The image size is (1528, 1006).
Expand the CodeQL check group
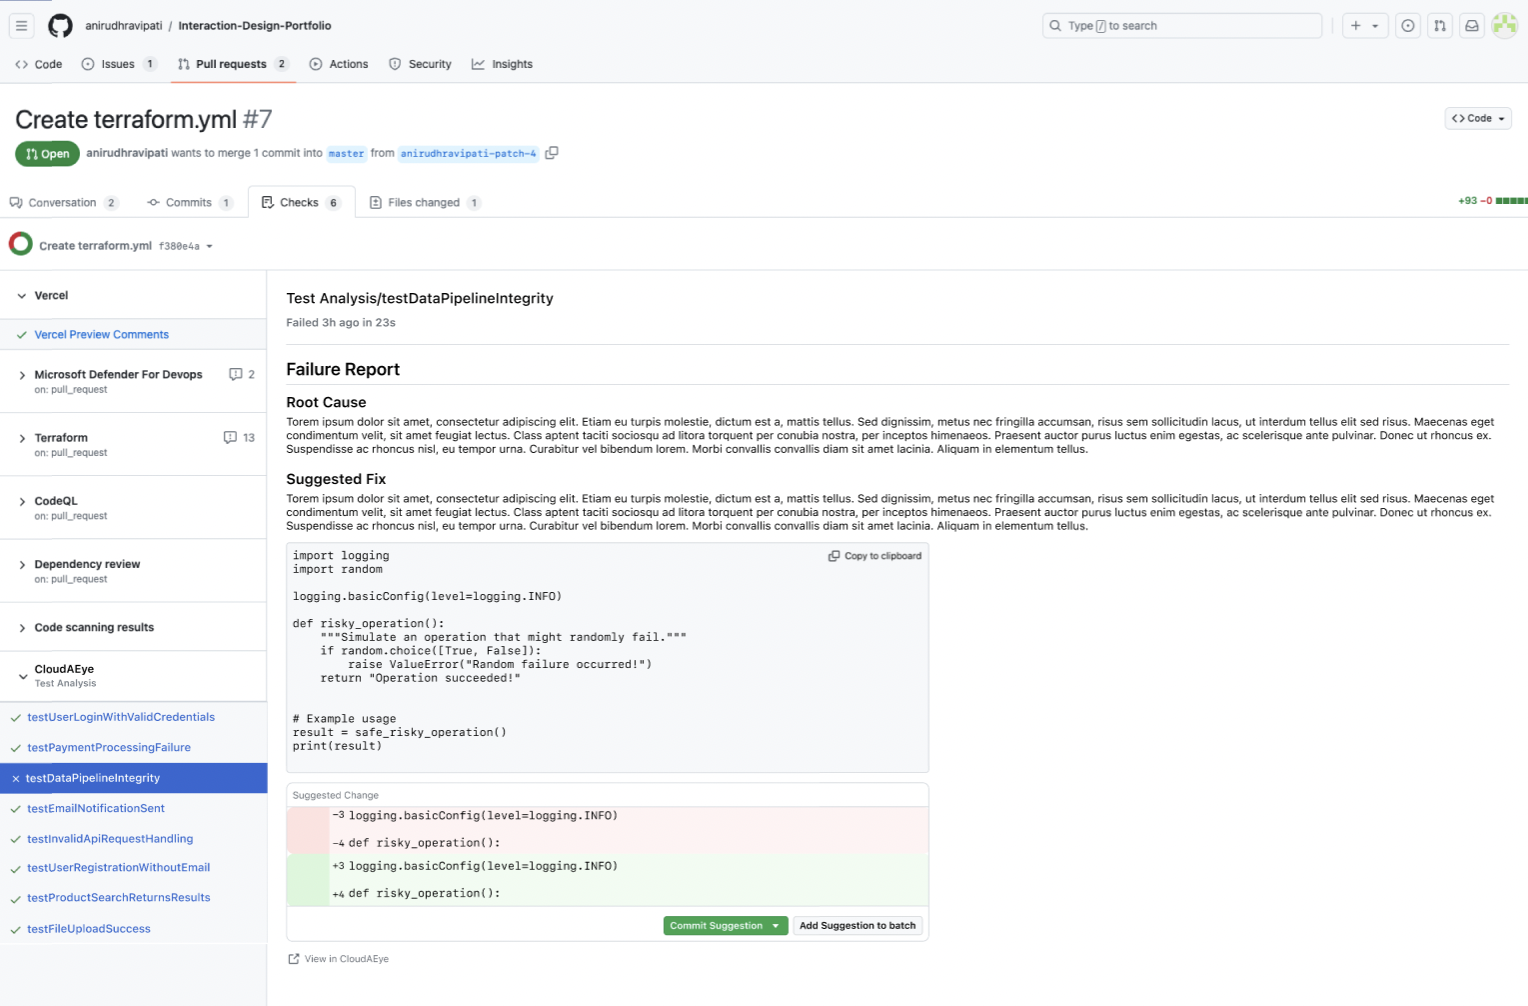pyautogui.click(x=22, y=501)
